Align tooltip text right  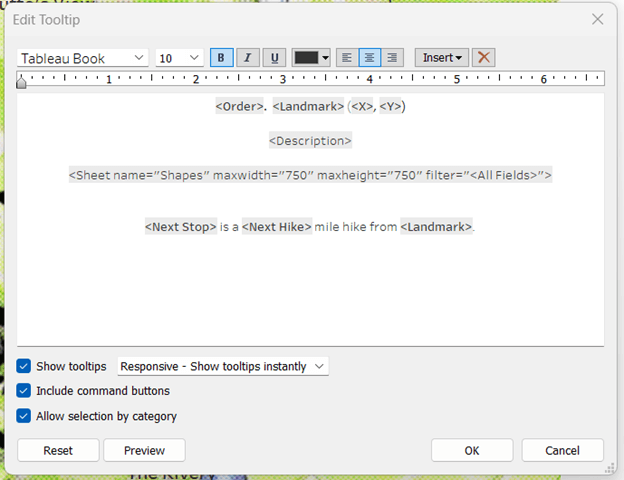pyautogui.click(x=392, y=58)
